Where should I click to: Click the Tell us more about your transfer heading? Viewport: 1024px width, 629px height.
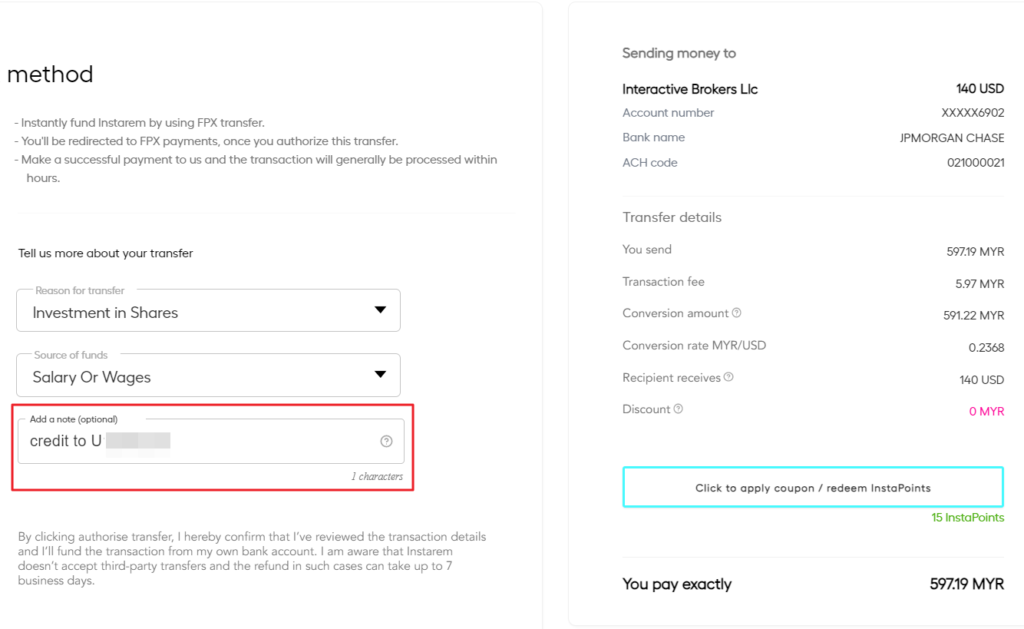(105, 253)
